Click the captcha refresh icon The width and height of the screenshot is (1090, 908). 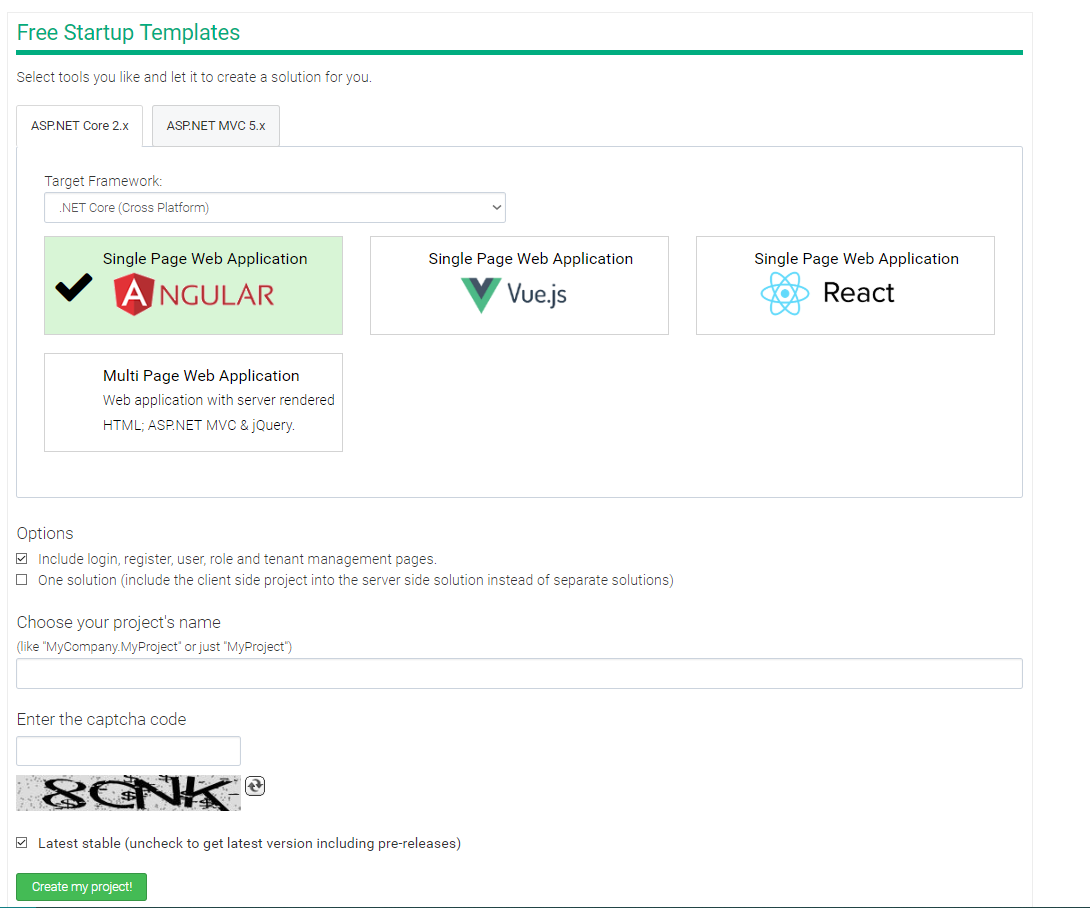click(x=255, y=786)
